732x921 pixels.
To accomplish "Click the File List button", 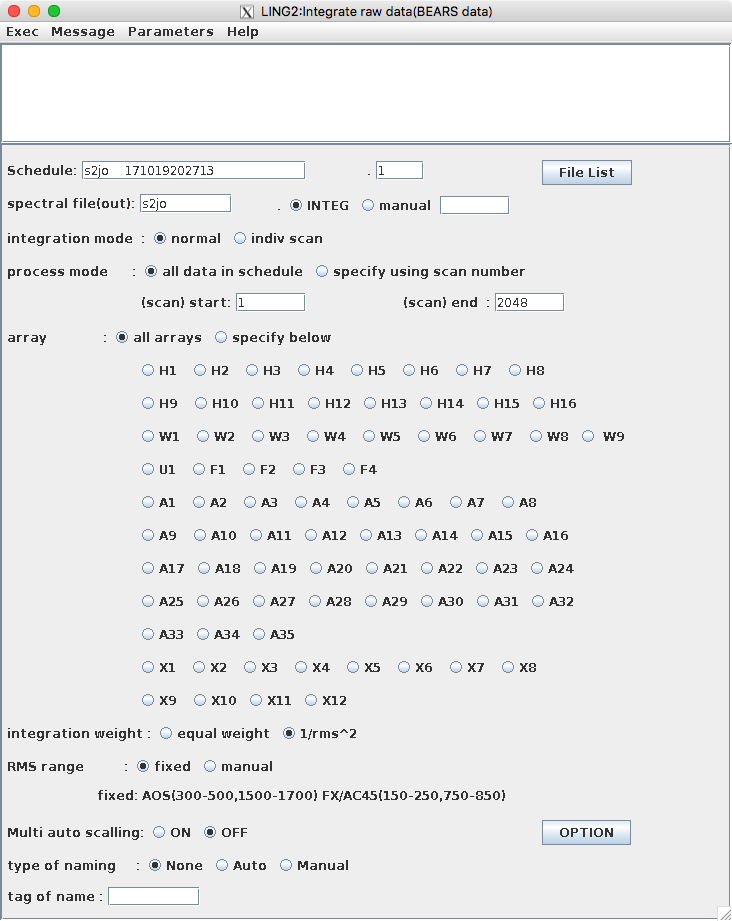I will [586, 173].
